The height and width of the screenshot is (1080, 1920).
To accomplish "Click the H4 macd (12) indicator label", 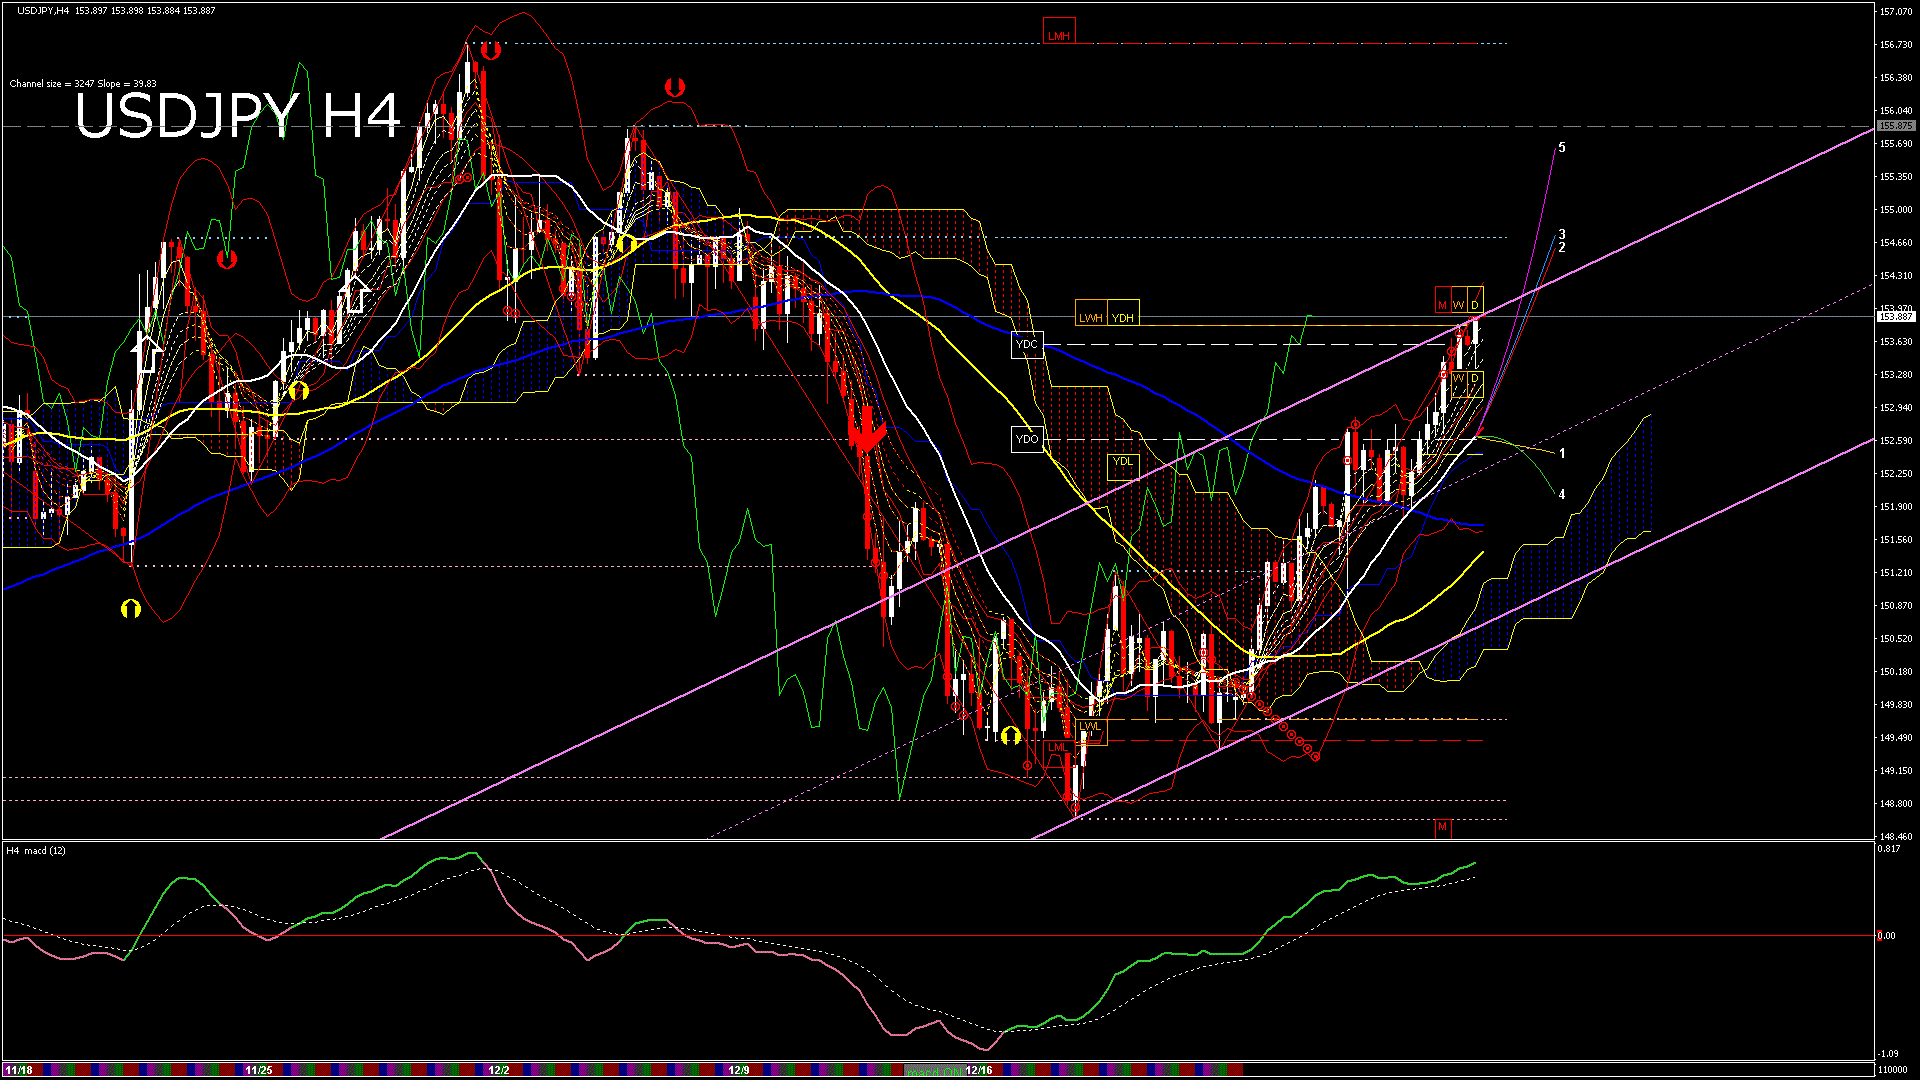I will tap(36, 851).
